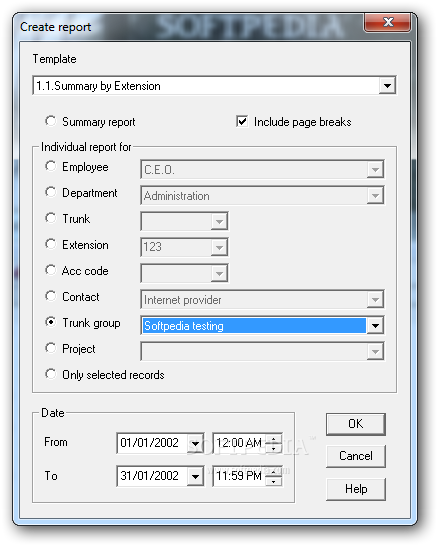Increase the To time with up arrow

274,472
